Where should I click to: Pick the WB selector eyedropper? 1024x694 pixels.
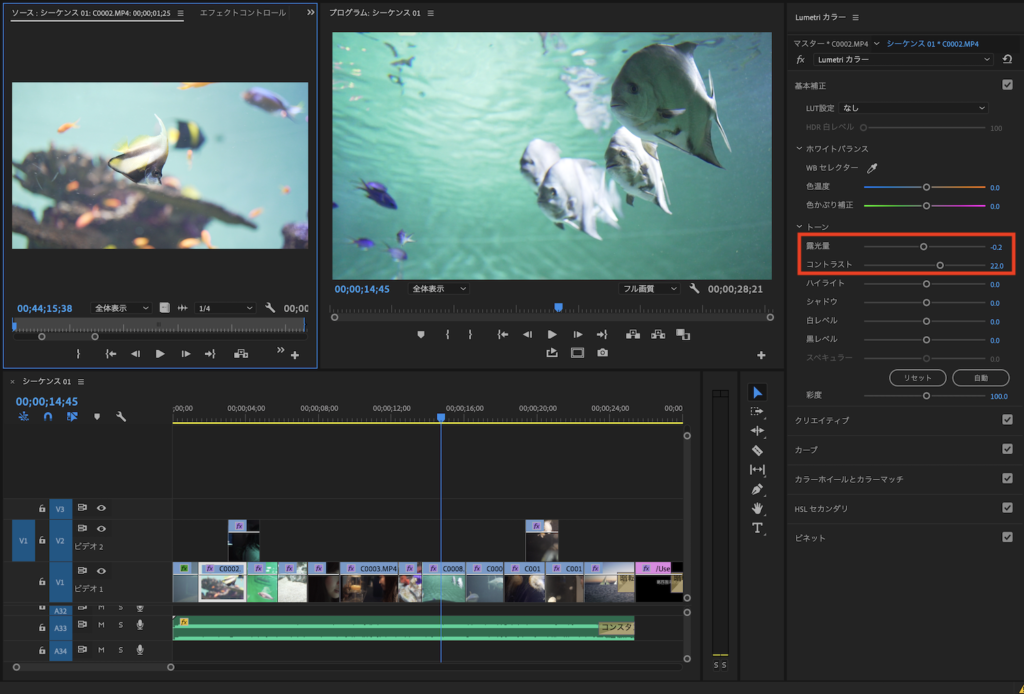pyautogui.click(x=871, y=167)
